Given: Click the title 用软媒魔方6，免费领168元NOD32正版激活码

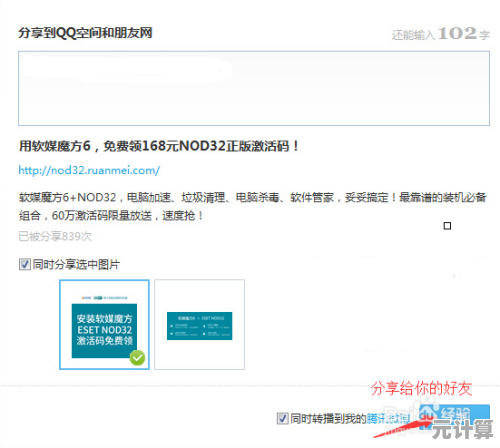Looking at the screenshot, I should coord(159,146).
